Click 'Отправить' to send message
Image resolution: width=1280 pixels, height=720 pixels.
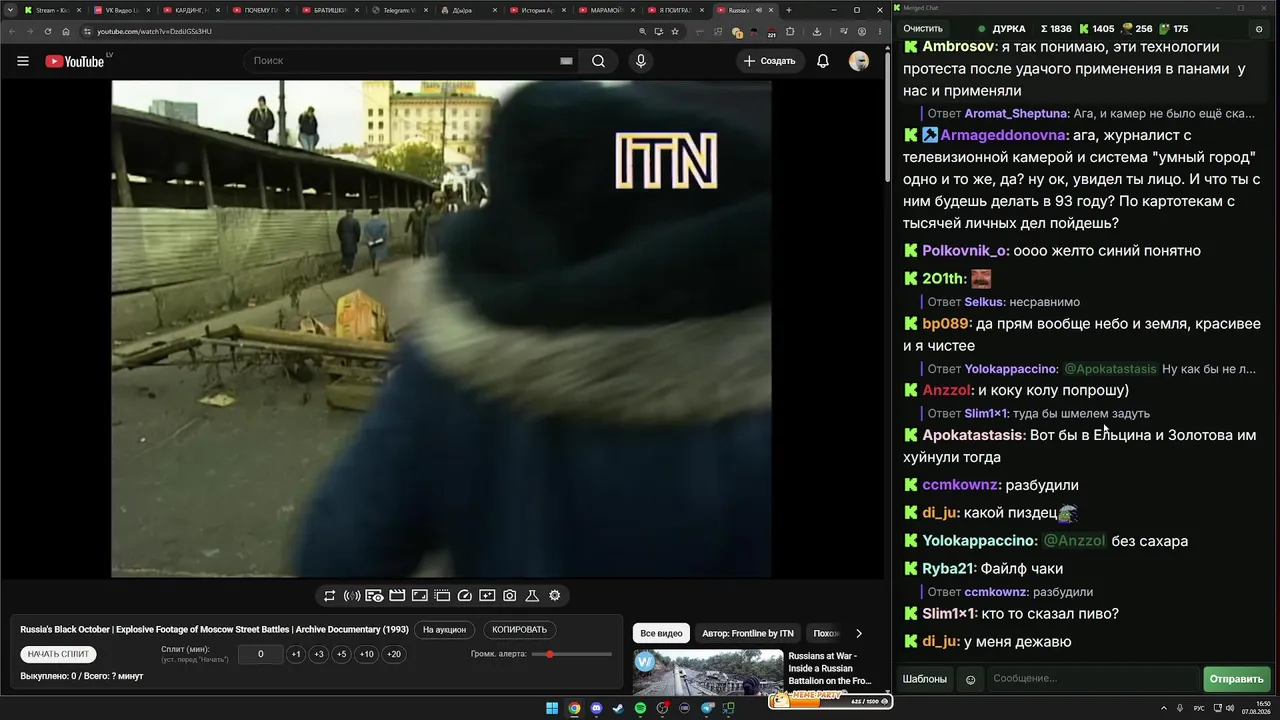(x=1237, y=680)
